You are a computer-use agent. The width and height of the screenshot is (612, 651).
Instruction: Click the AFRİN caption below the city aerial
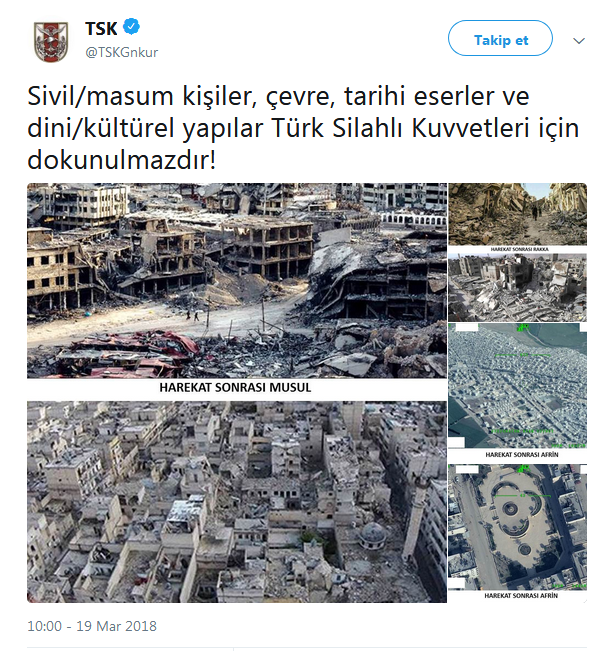tap(522, 455)
